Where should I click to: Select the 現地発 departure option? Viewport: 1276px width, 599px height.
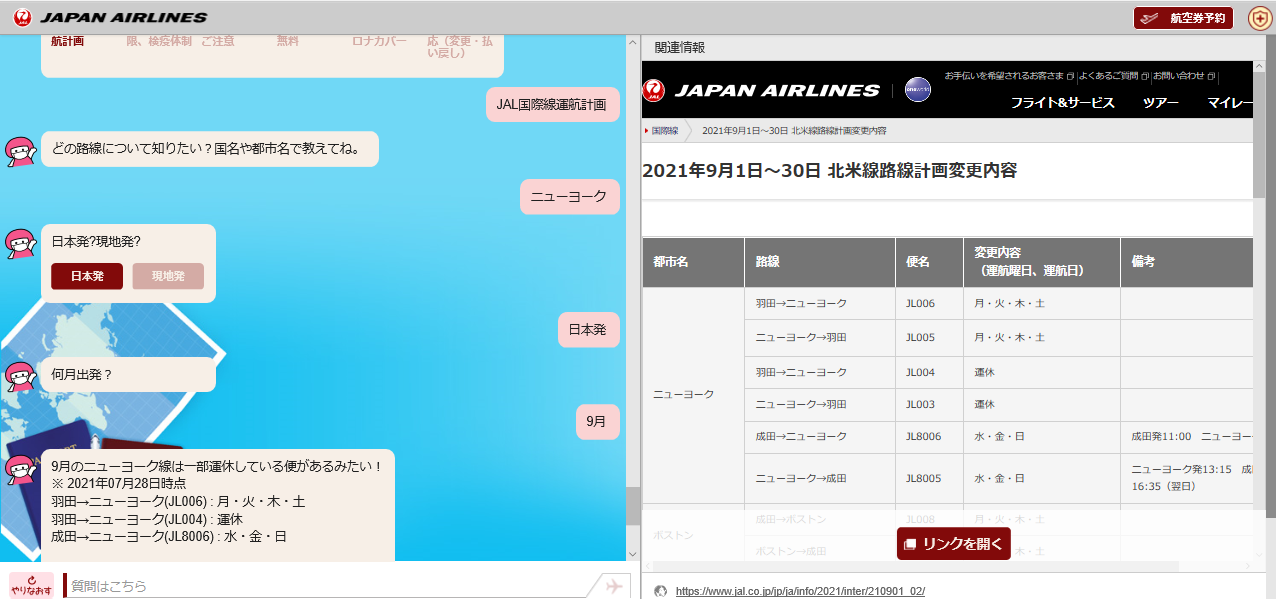[x=168, y=276]
